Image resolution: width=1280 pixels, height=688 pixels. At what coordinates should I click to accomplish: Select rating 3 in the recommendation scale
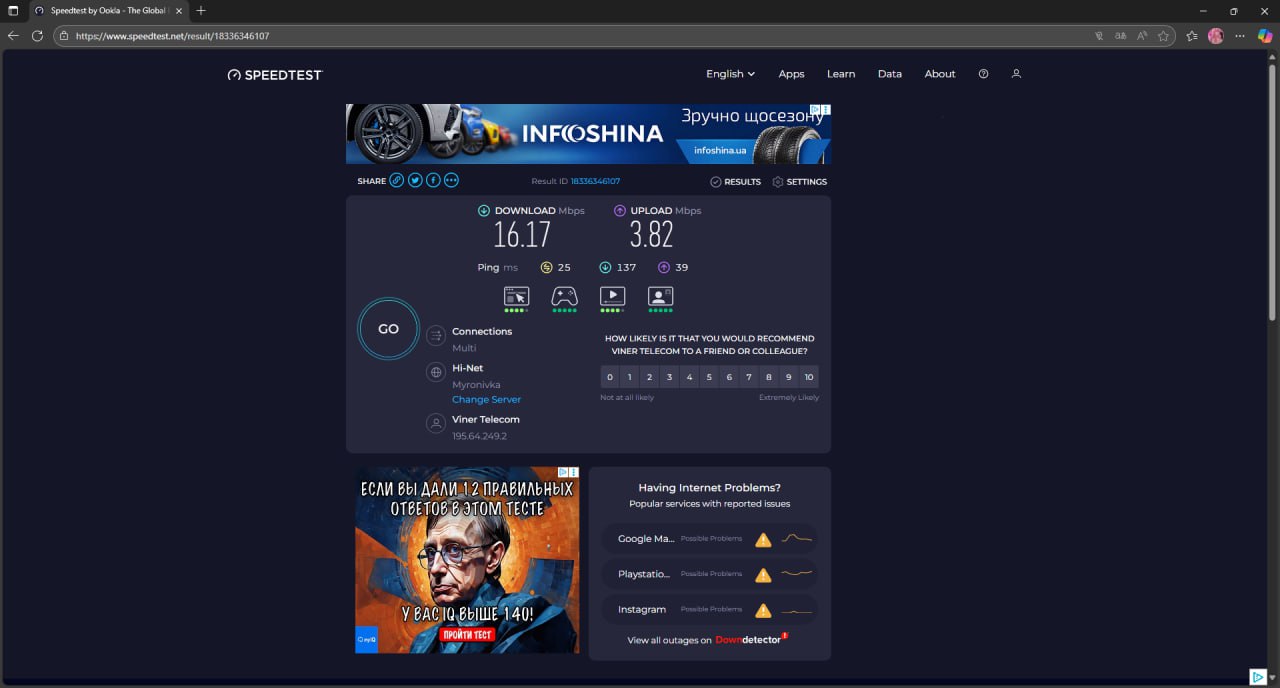[670, 377]
